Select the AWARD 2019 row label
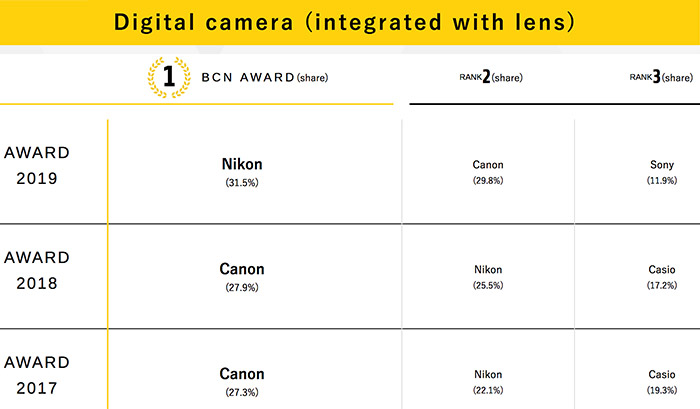 click(x=37, y=166)
